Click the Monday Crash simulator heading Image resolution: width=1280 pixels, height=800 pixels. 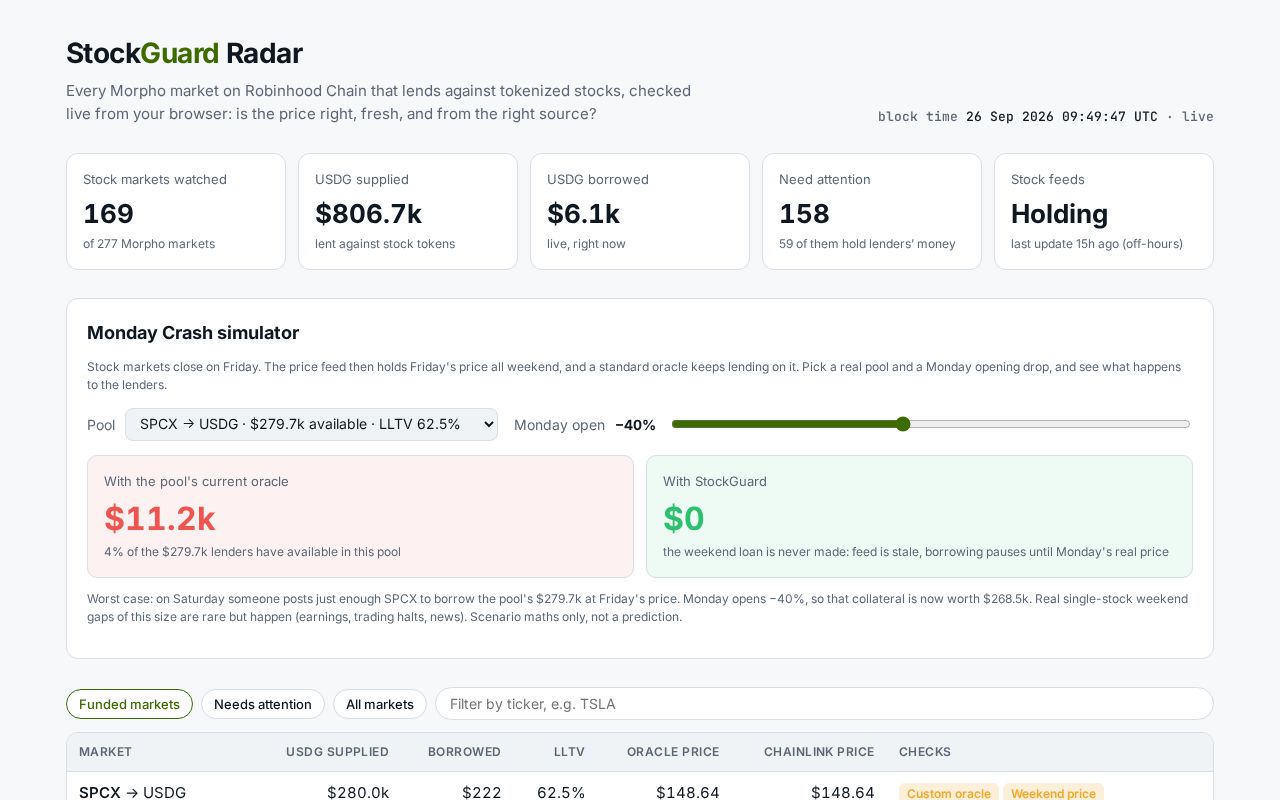point(193,333)
